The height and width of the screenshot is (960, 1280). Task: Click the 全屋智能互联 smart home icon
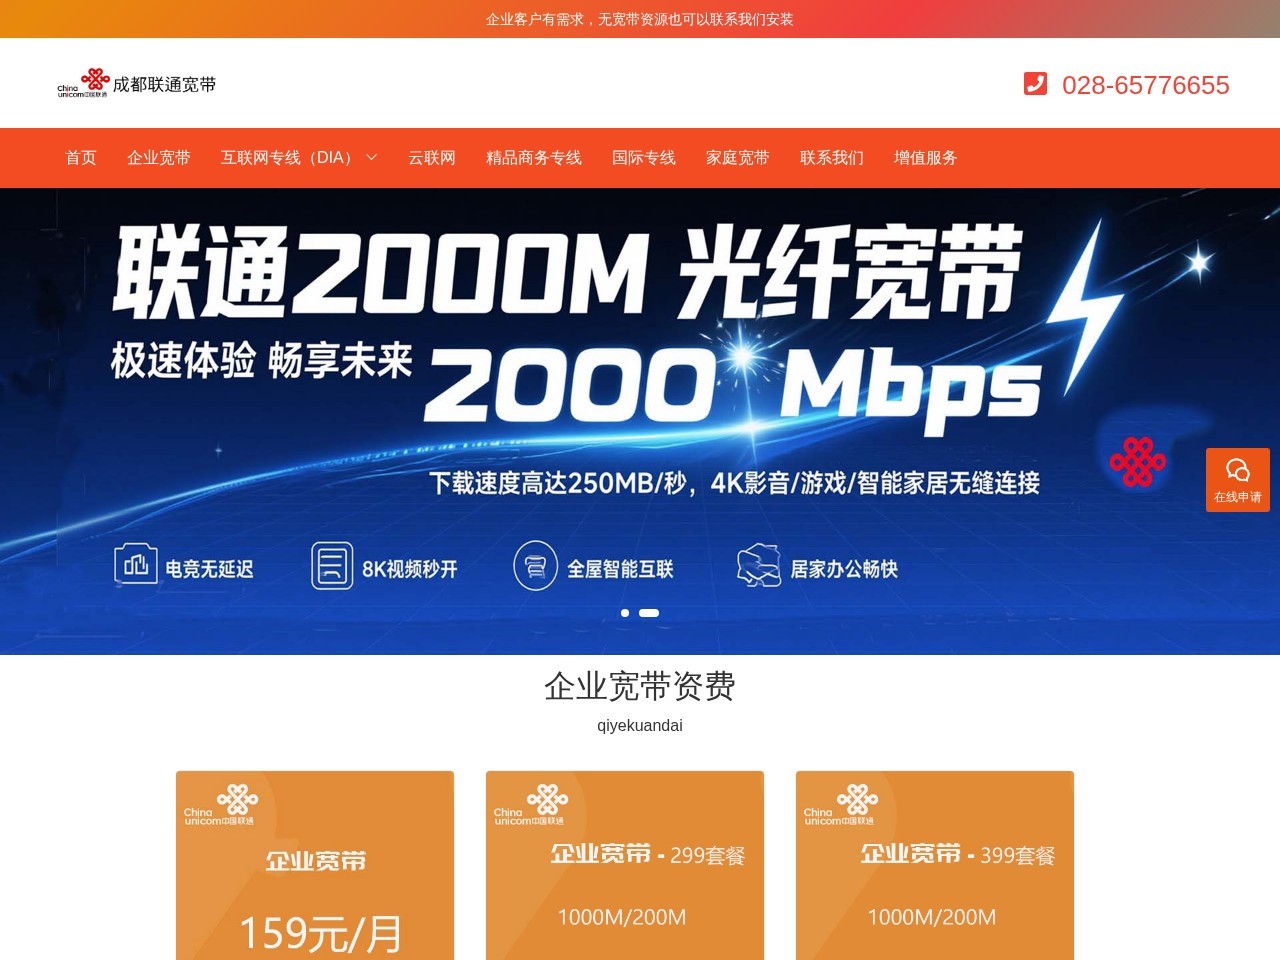[x=536, y=564]
